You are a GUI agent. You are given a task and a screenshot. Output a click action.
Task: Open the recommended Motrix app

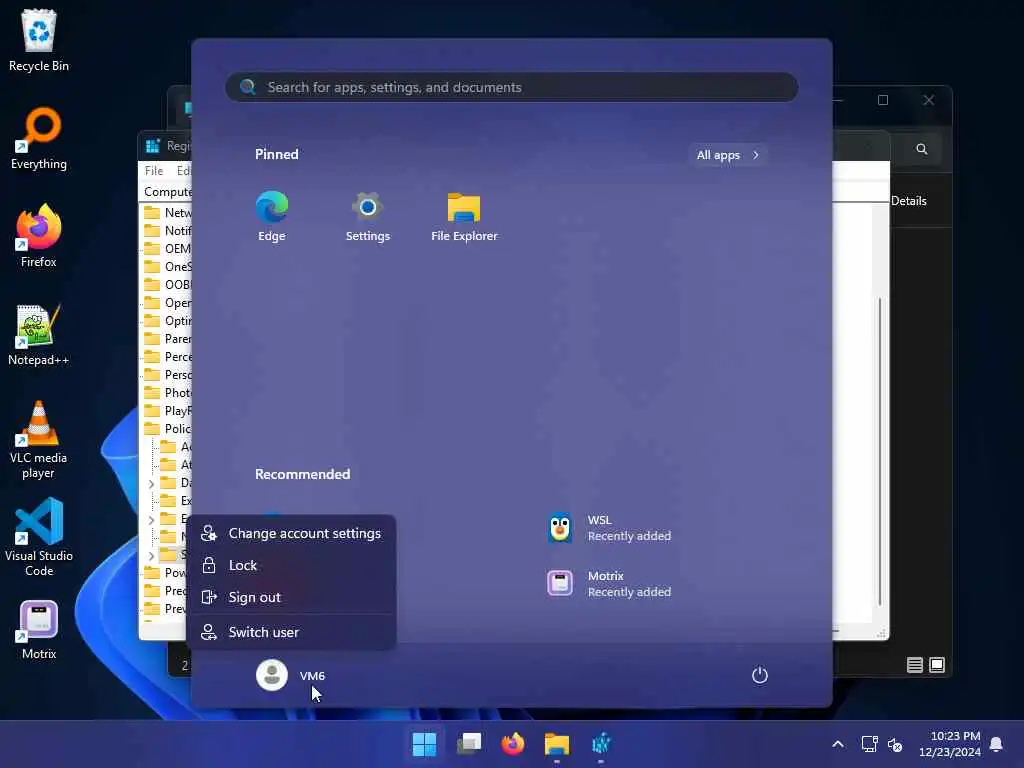click(609, 584)
